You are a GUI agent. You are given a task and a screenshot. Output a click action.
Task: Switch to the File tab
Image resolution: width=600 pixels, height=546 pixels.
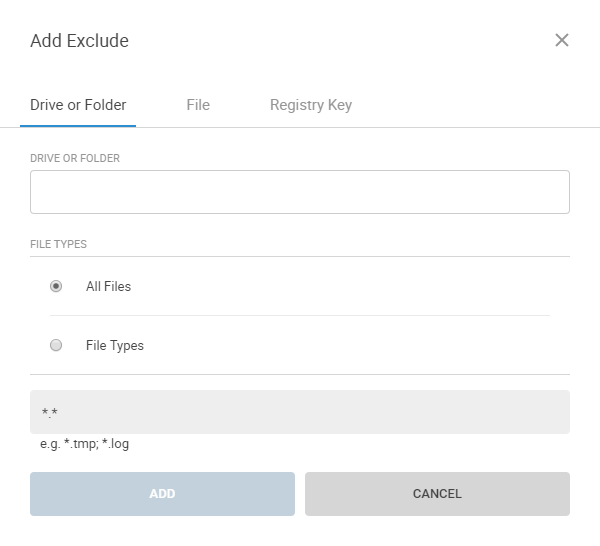(198, 105)
